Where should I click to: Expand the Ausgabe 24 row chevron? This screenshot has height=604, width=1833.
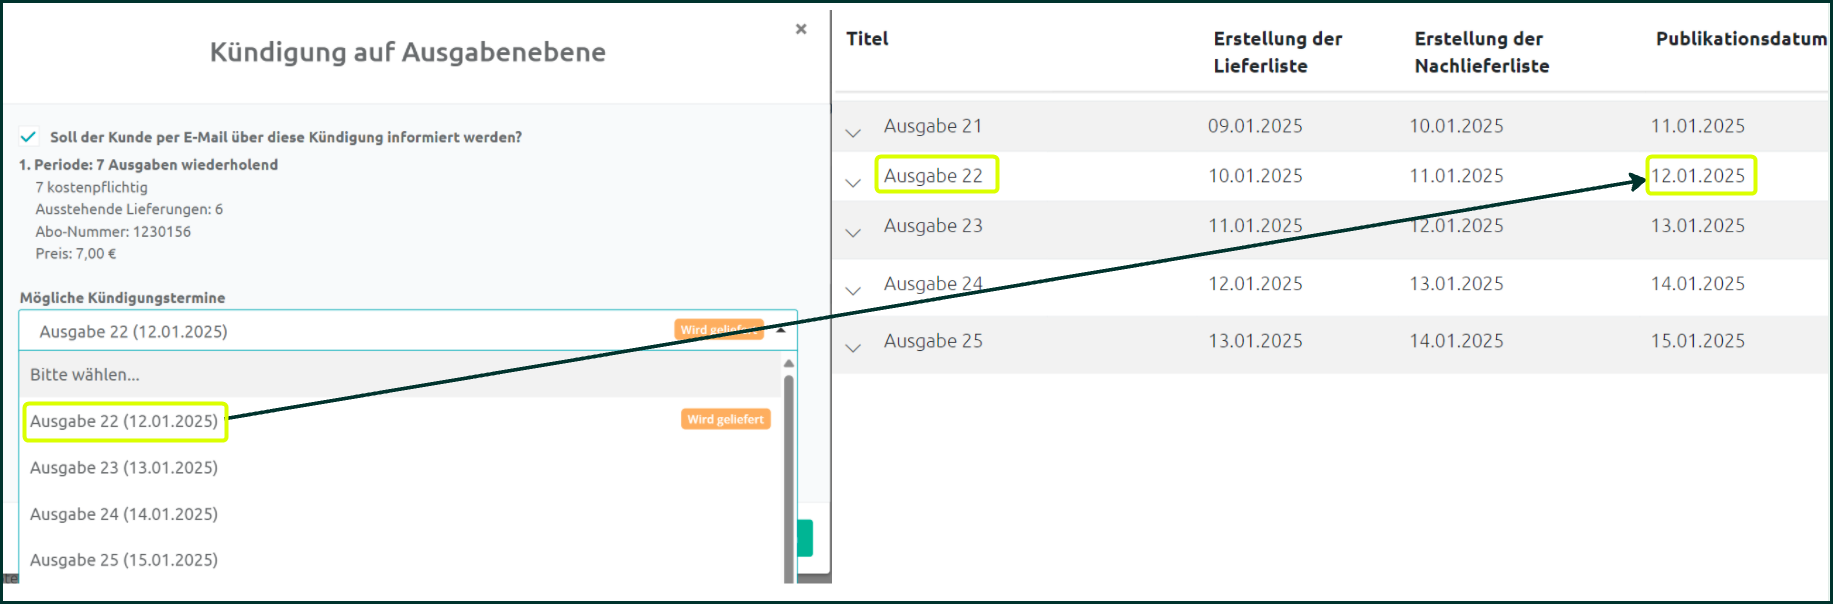[x=853, y=290]
